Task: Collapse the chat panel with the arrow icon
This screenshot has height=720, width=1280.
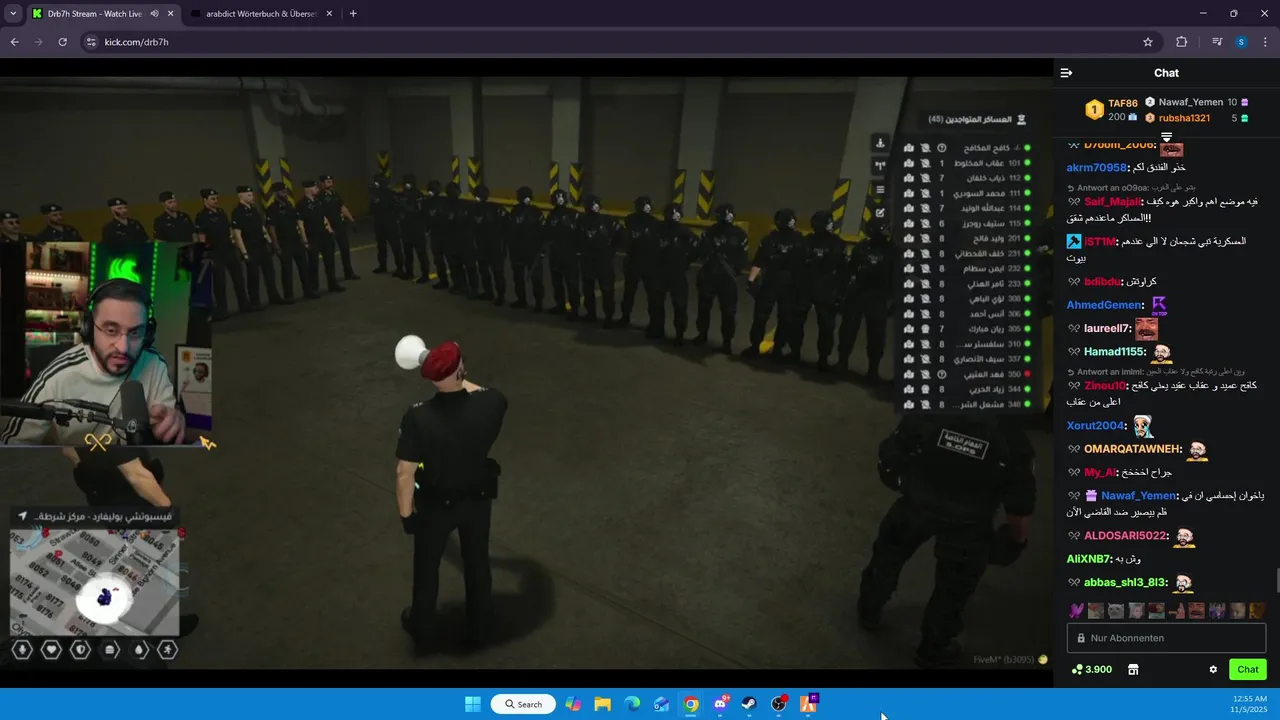Action: [1066, 73]
